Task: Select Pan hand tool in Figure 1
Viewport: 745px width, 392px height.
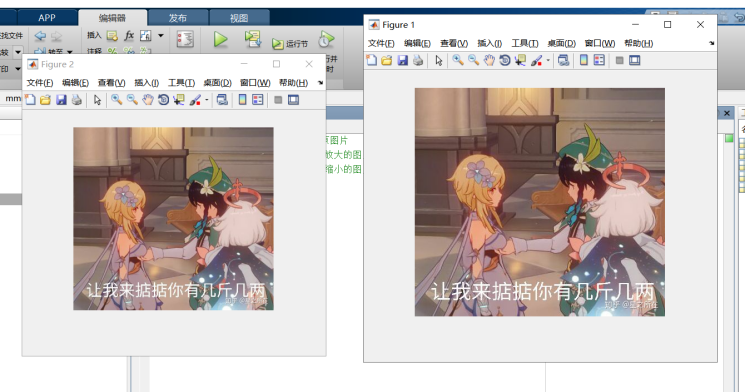Action: [489, 60]
